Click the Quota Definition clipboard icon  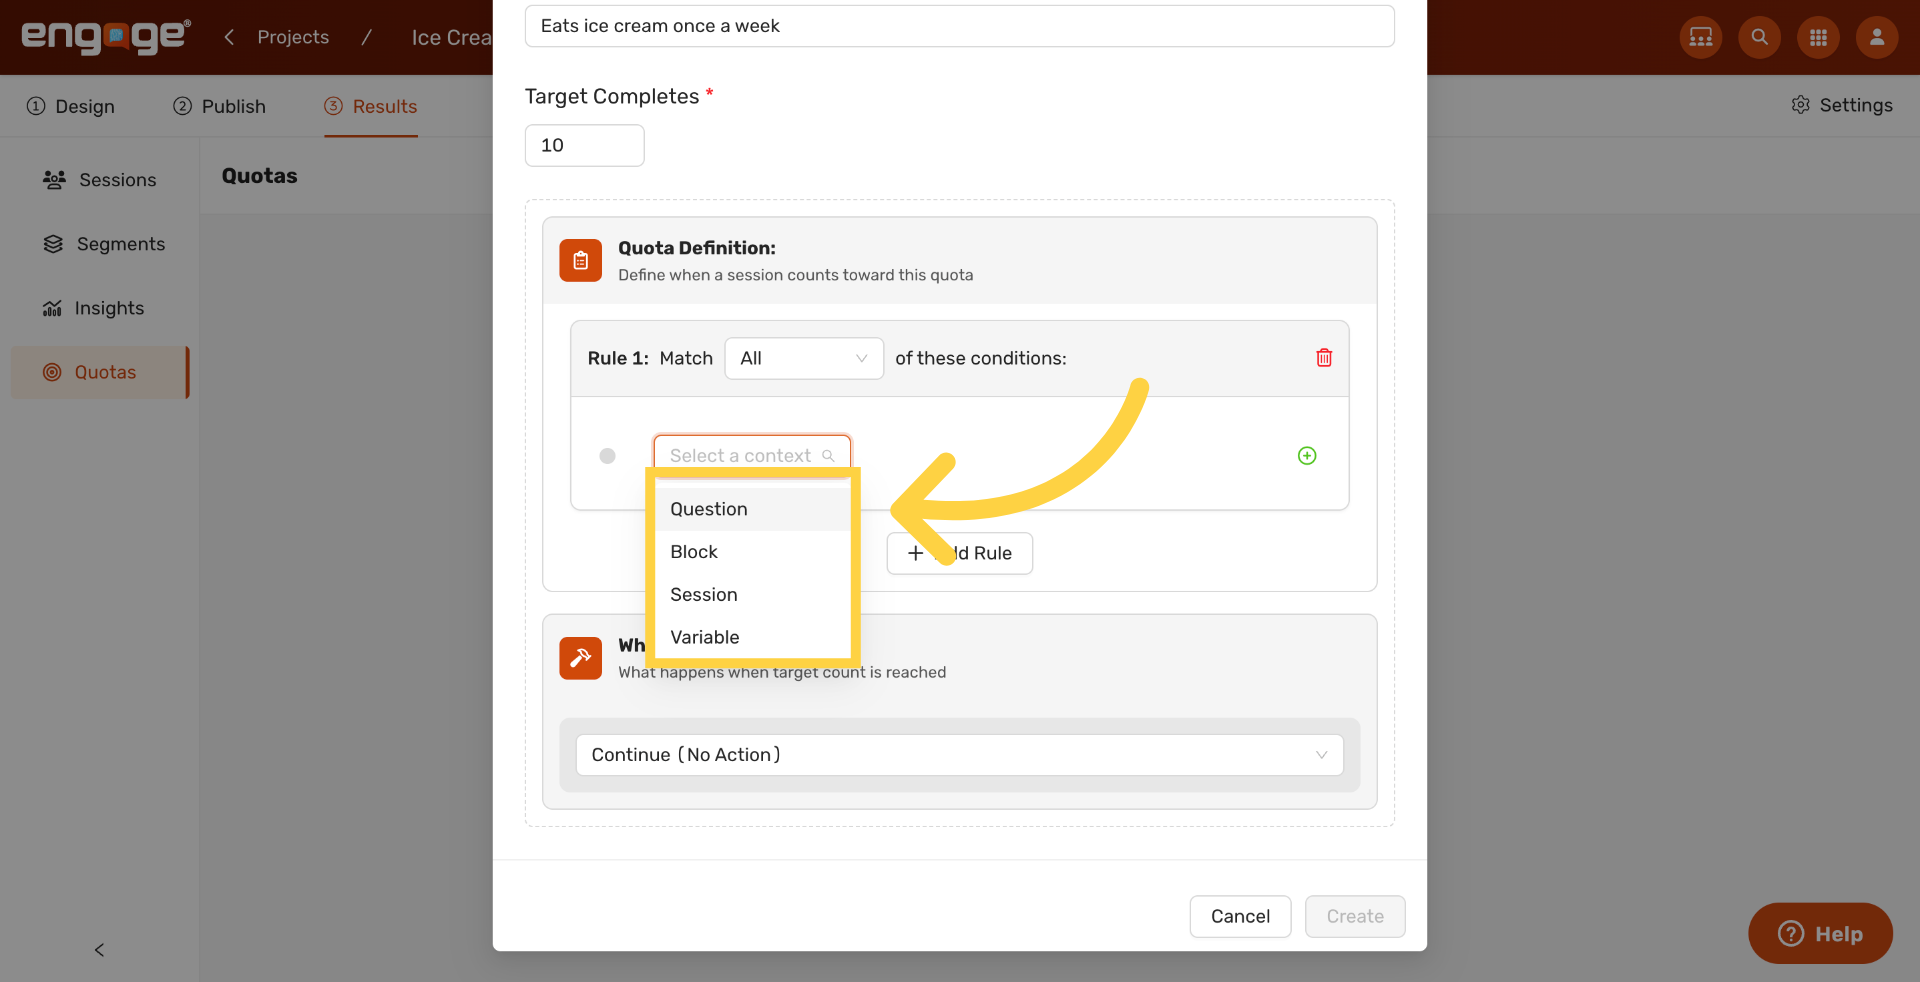pyautogui.click(x=581, y=260)
